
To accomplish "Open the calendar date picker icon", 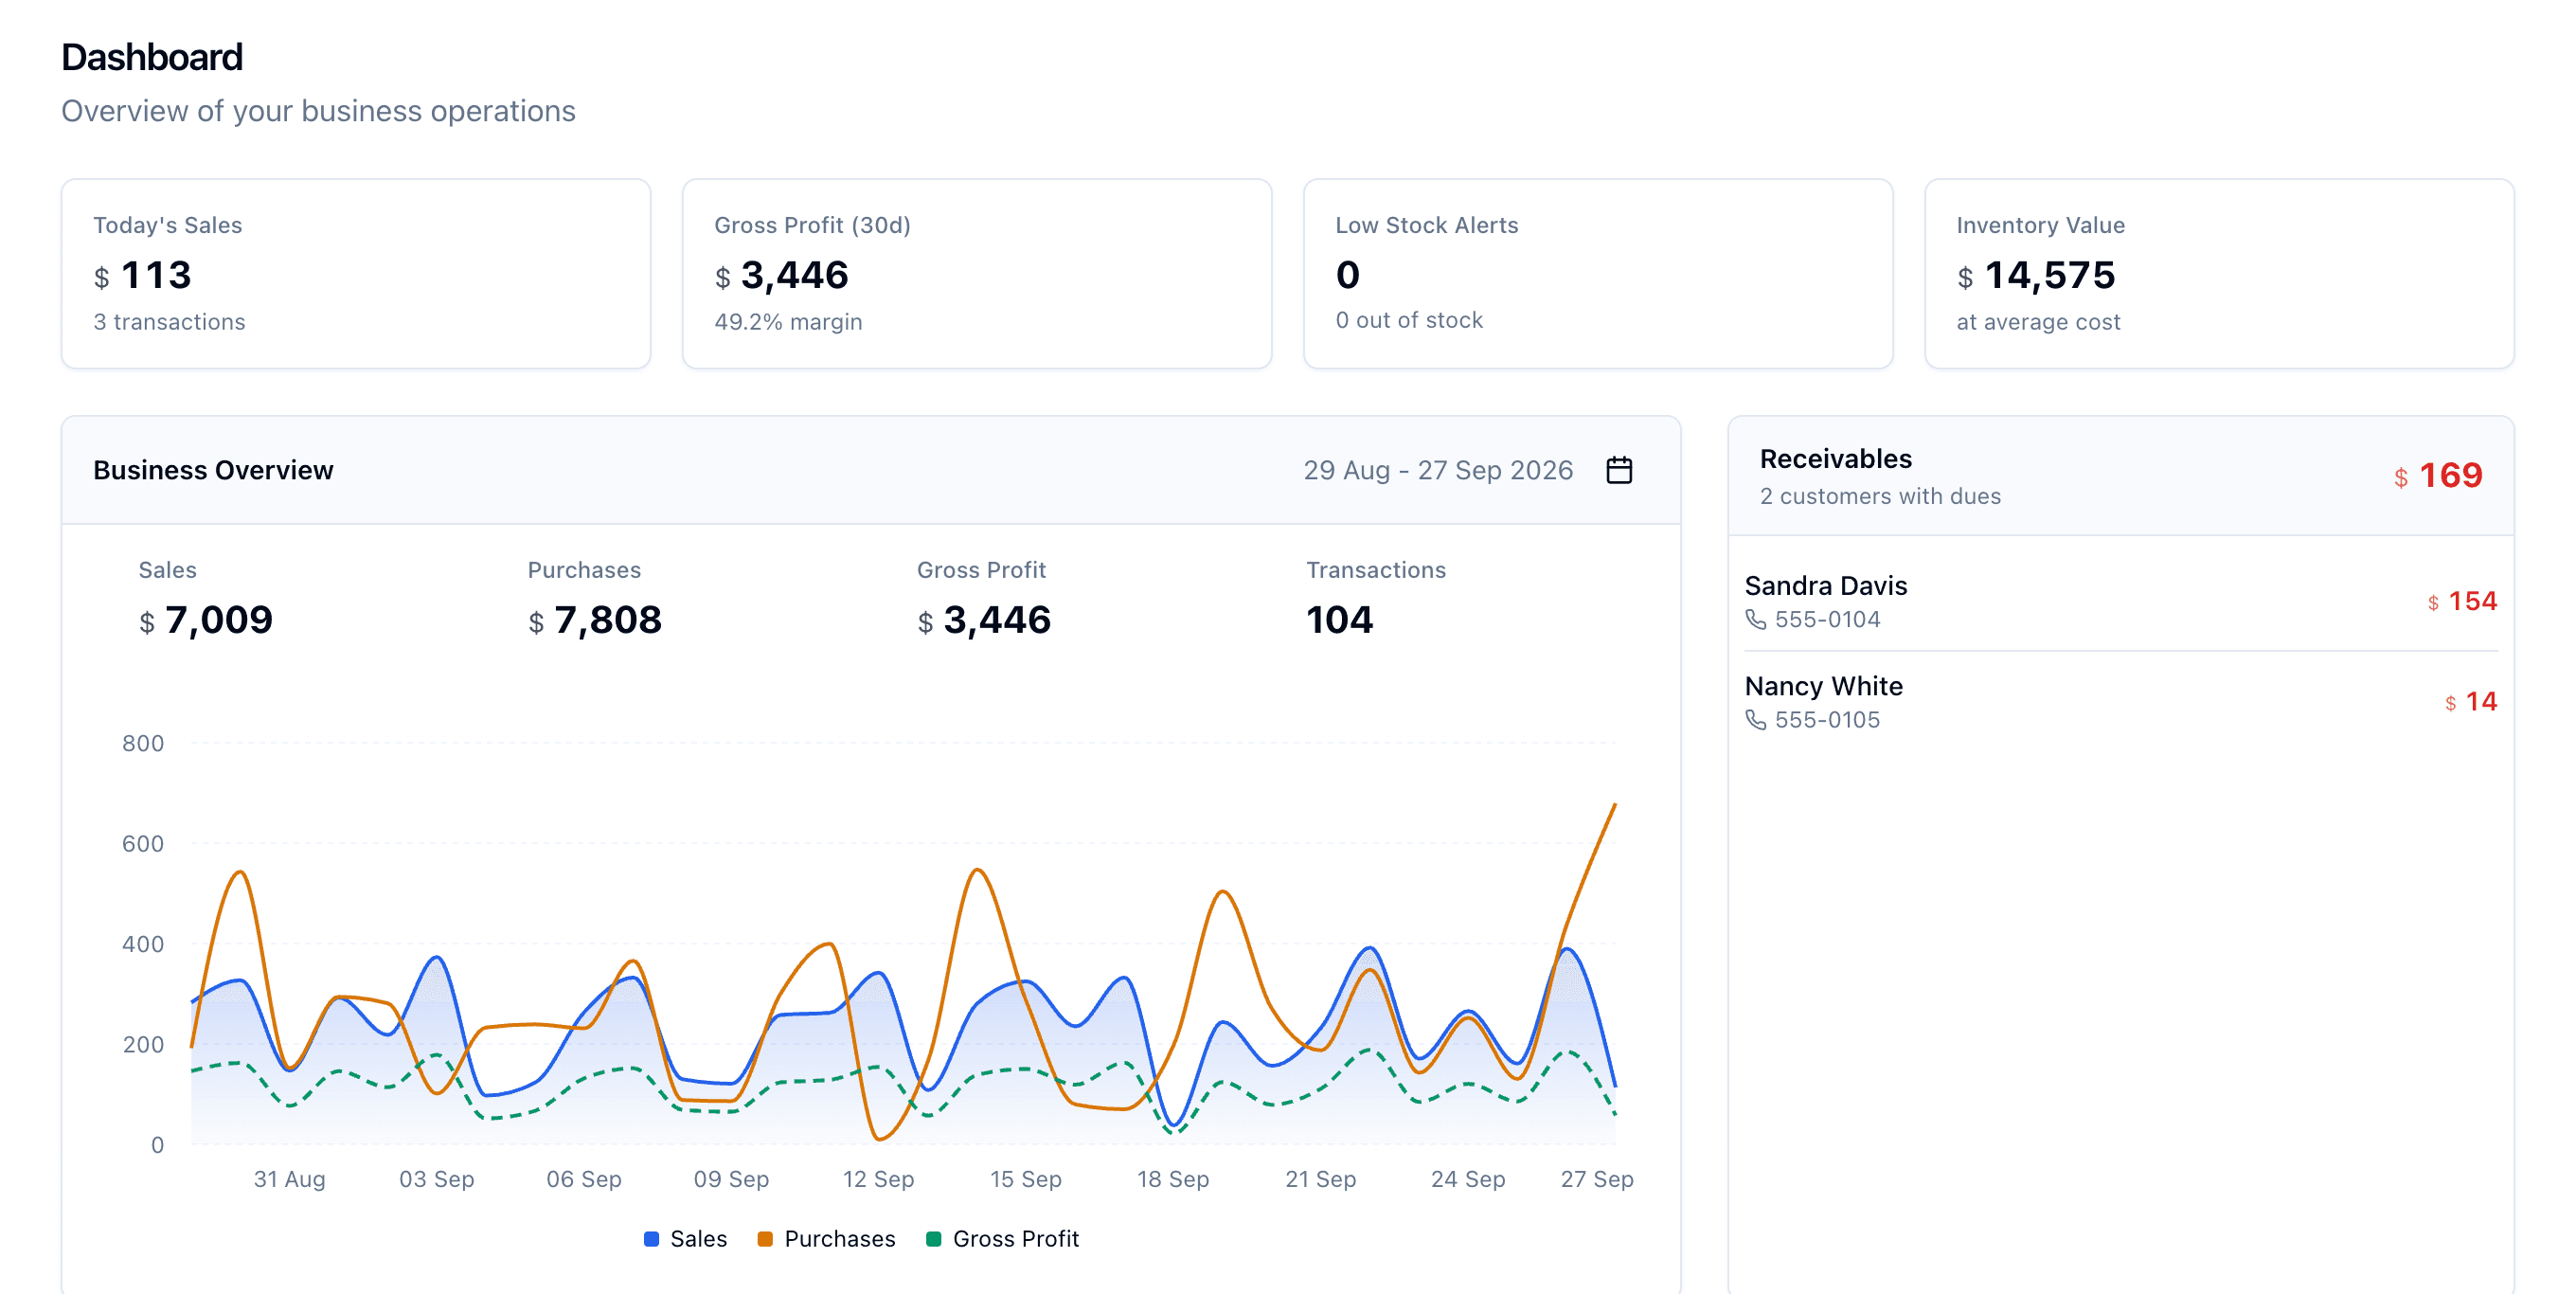I will point(1618,470).
